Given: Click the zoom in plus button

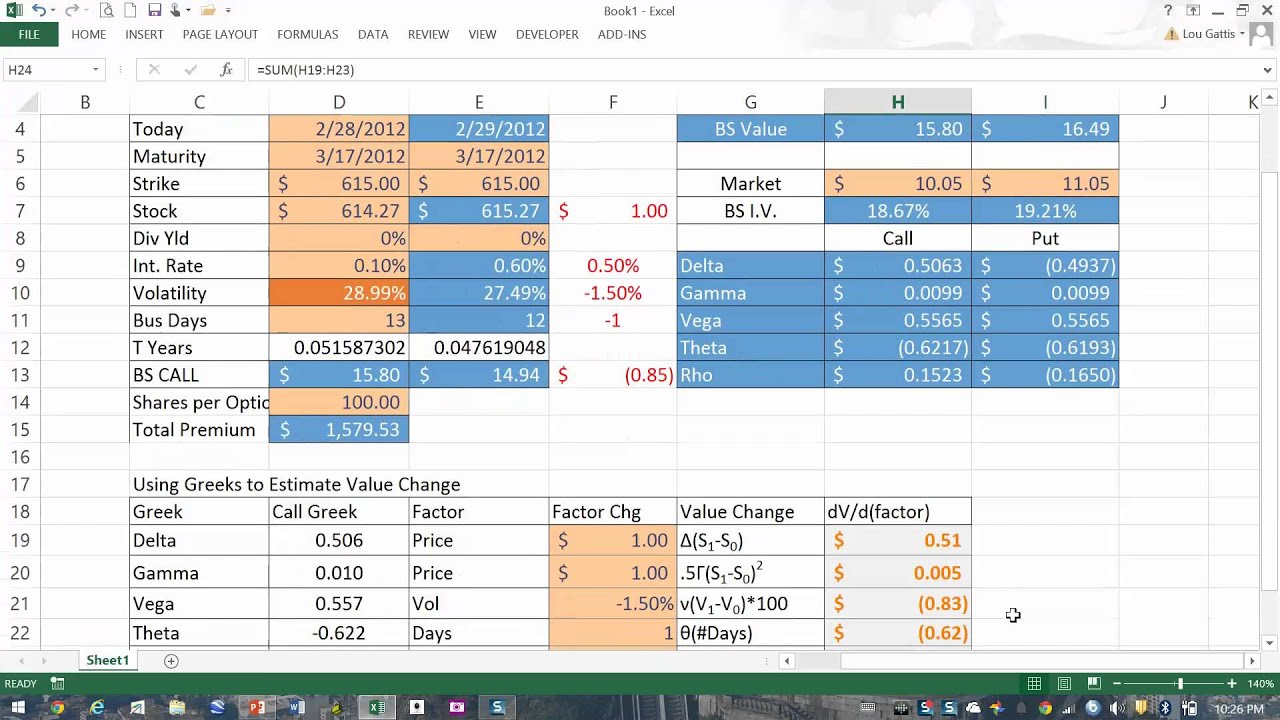Looking at the screenshot, I should tap(1232, 684).
